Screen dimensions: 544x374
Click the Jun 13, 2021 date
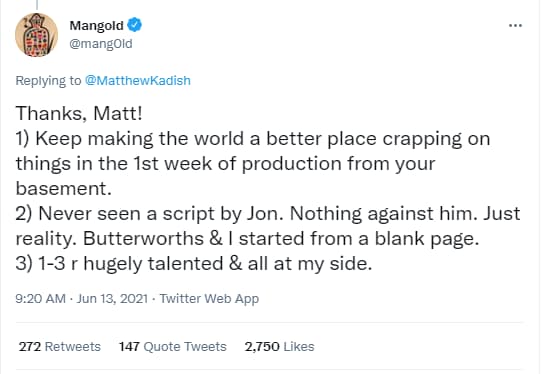[112, 298]
